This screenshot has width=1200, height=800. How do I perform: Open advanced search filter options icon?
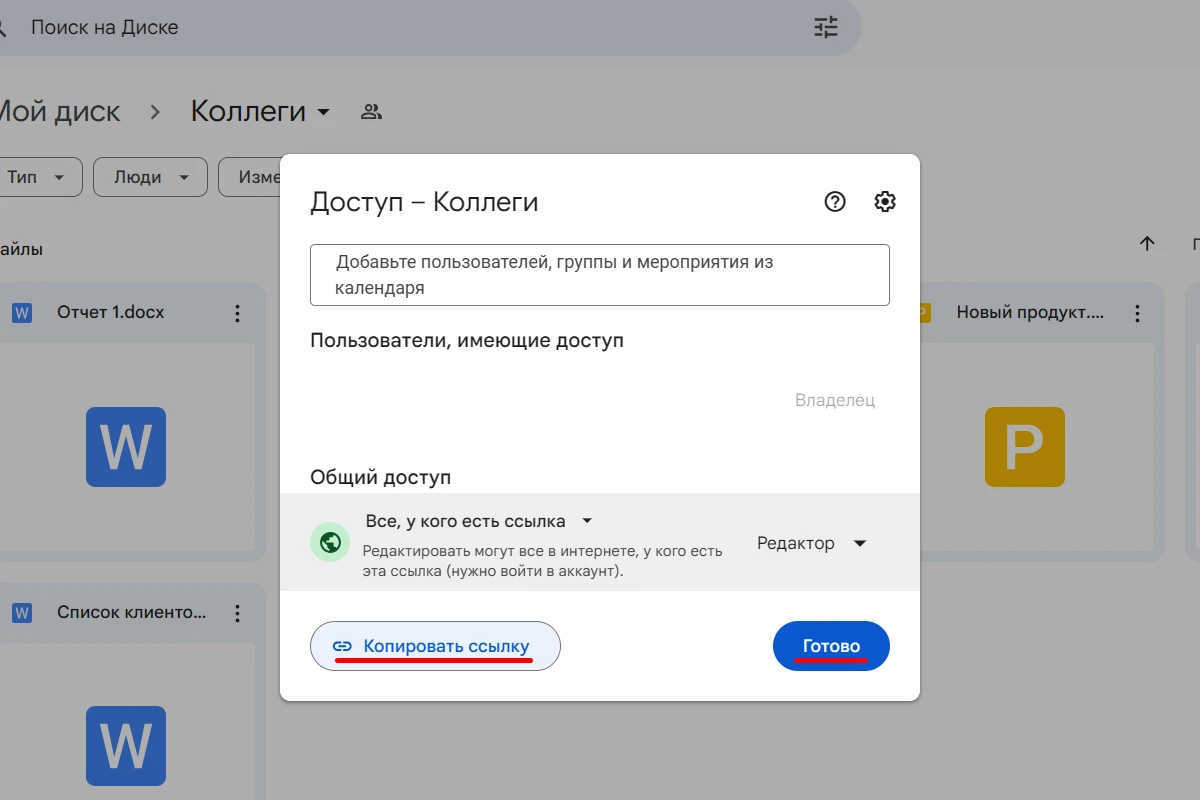(x=826, y=27)
